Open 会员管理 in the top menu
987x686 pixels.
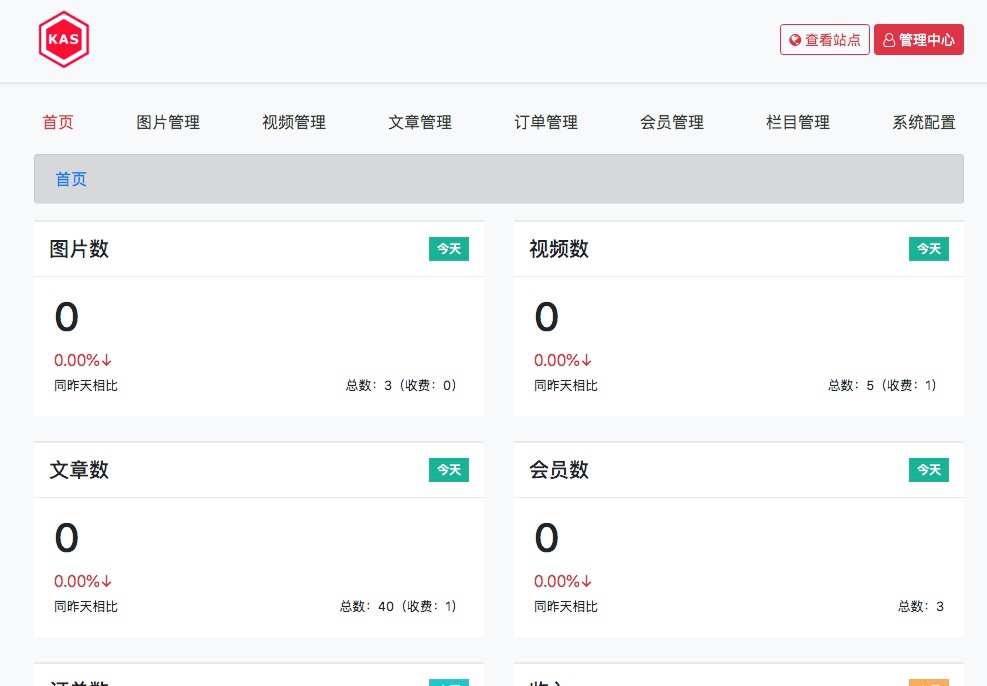(672, 122)
